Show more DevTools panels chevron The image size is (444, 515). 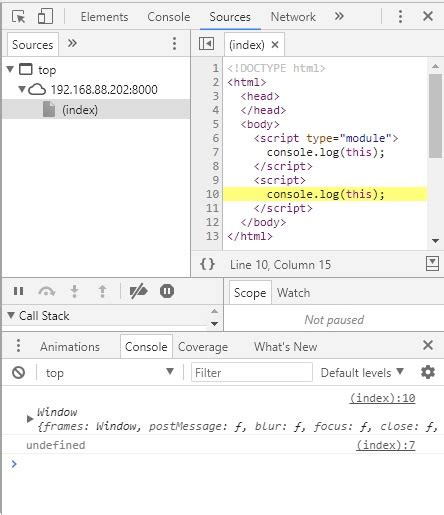point(339,16)
